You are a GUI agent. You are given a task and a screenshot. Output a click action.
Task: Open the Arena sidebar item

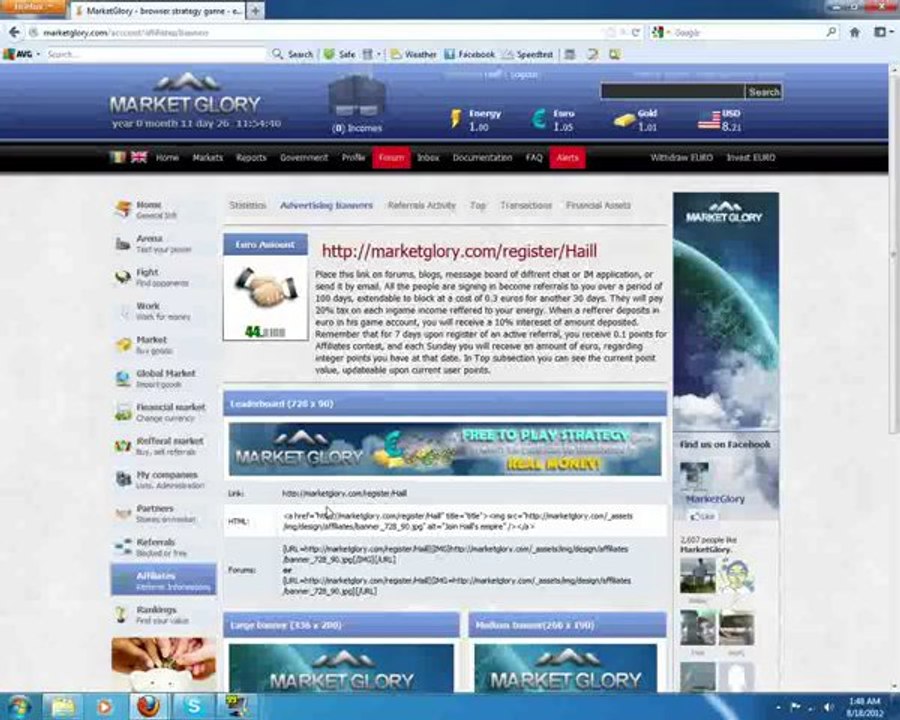click(164, 243)
